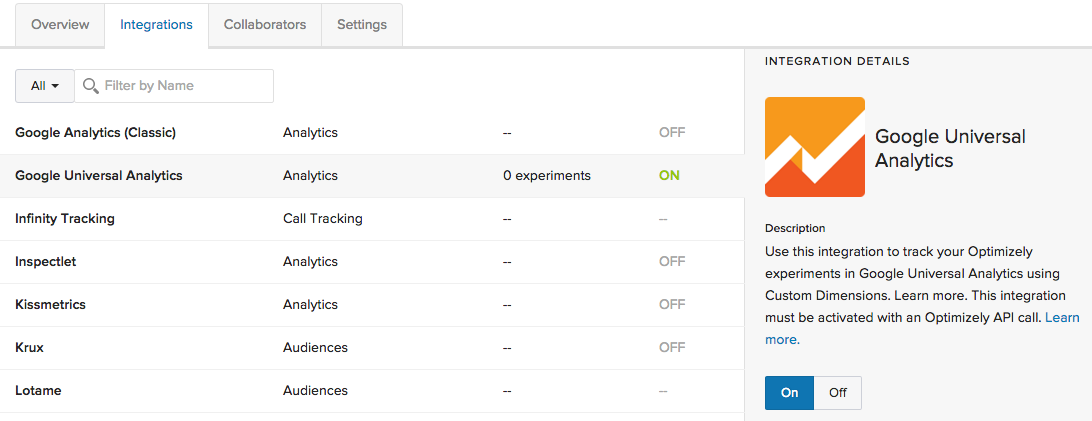
Task: Open the All filter dropdown
Action: (x=45, y=86)
